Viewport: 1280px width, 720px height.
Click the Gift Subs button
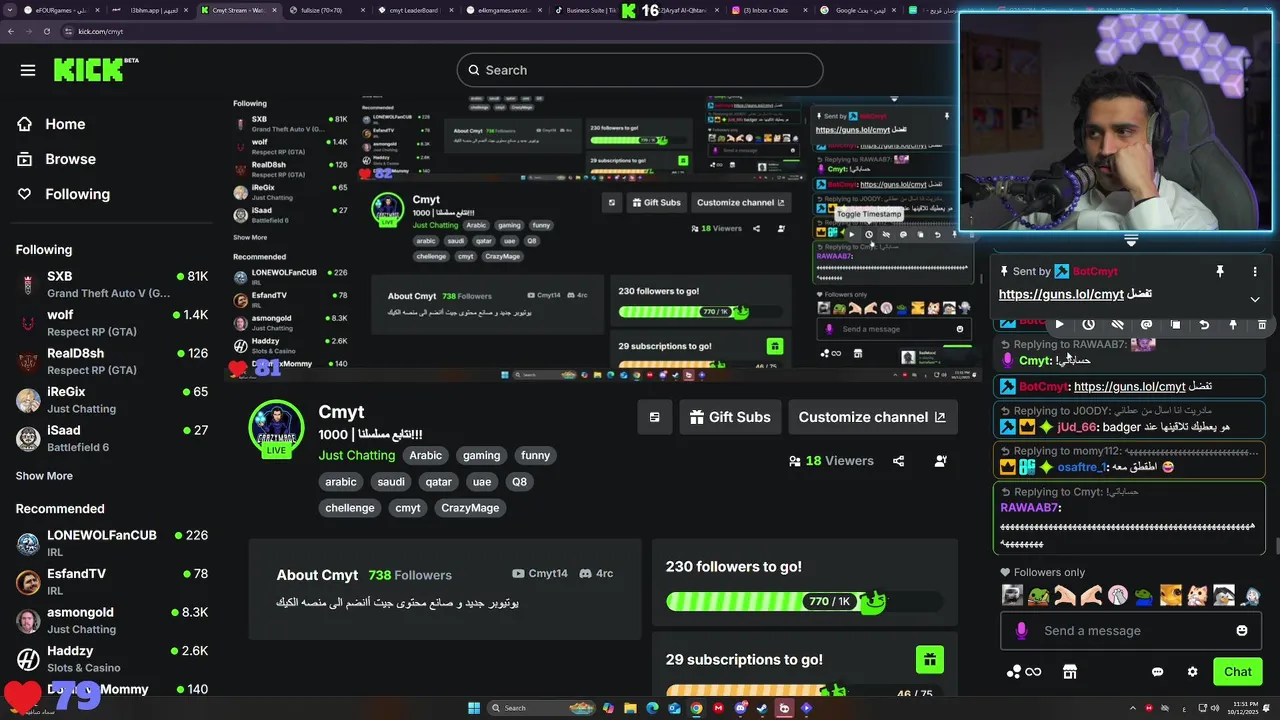pos(729,417)
